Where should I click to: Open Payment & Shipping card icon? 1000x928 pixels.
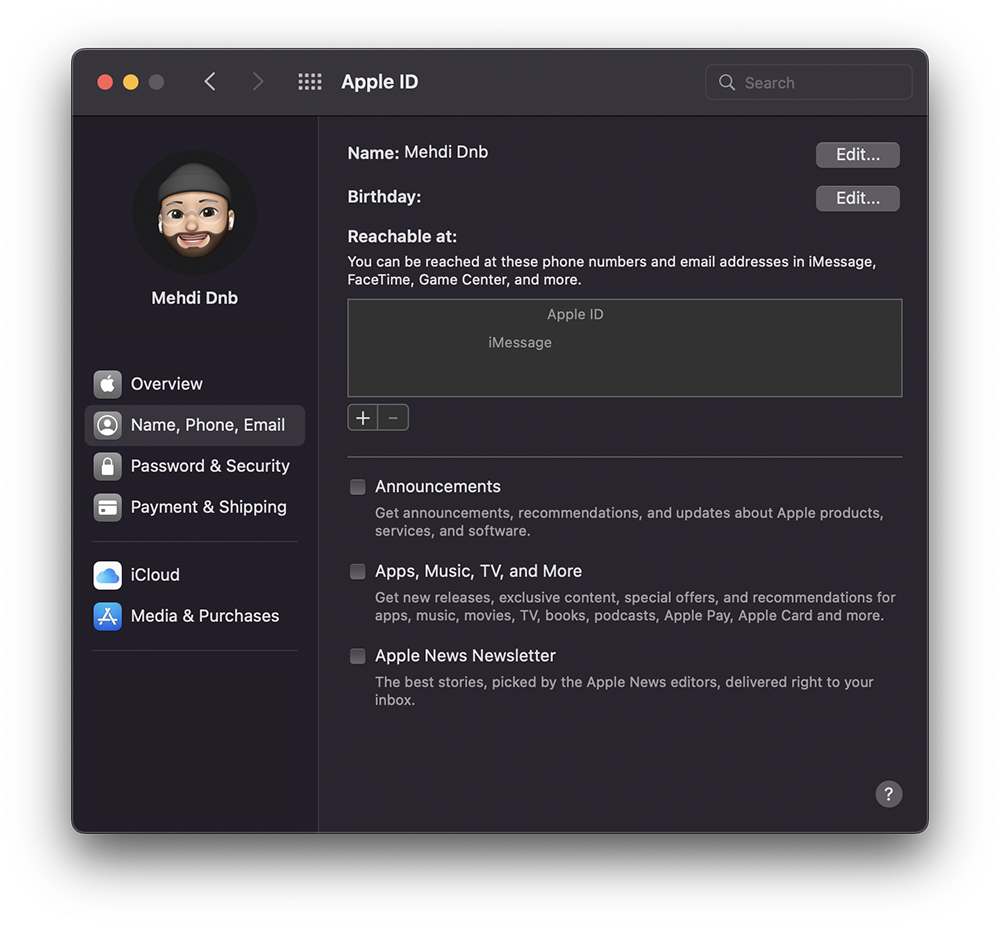point(107,508)
